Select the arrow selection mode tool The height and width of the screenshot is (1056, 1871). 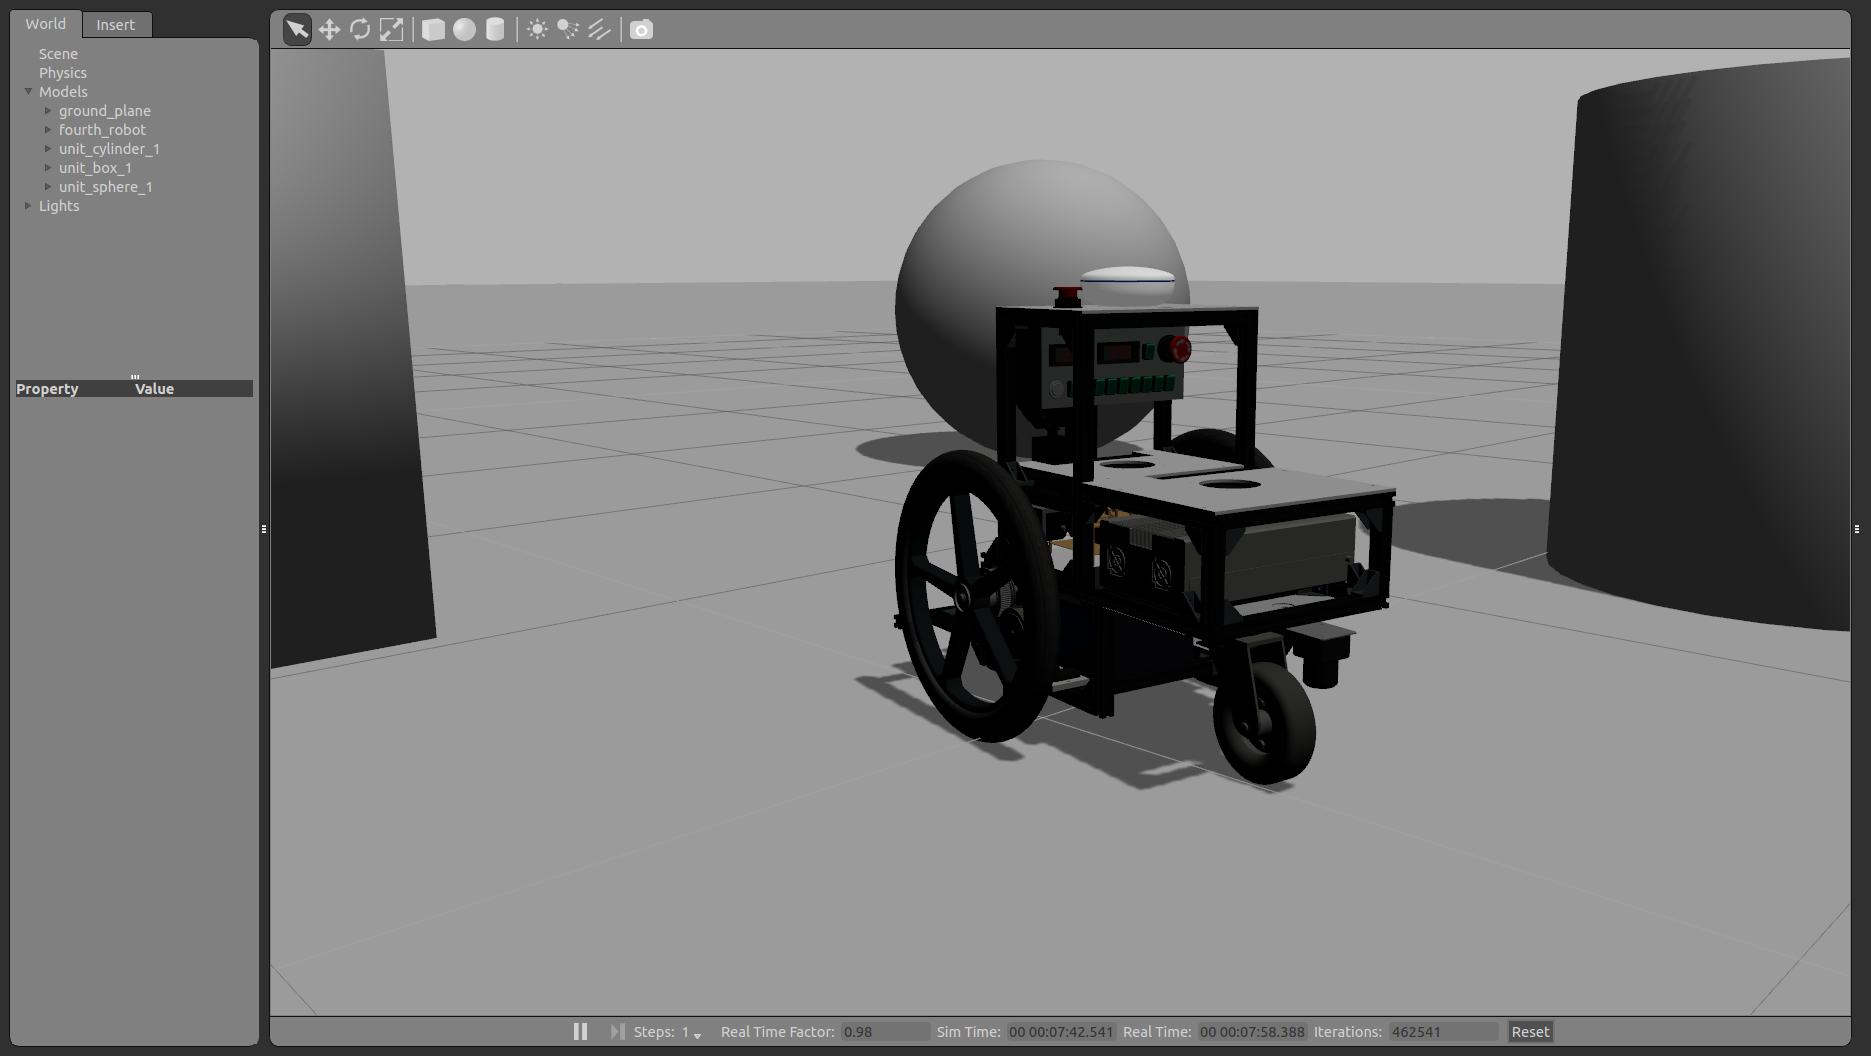pyautogui.click(x=296, y=29)
